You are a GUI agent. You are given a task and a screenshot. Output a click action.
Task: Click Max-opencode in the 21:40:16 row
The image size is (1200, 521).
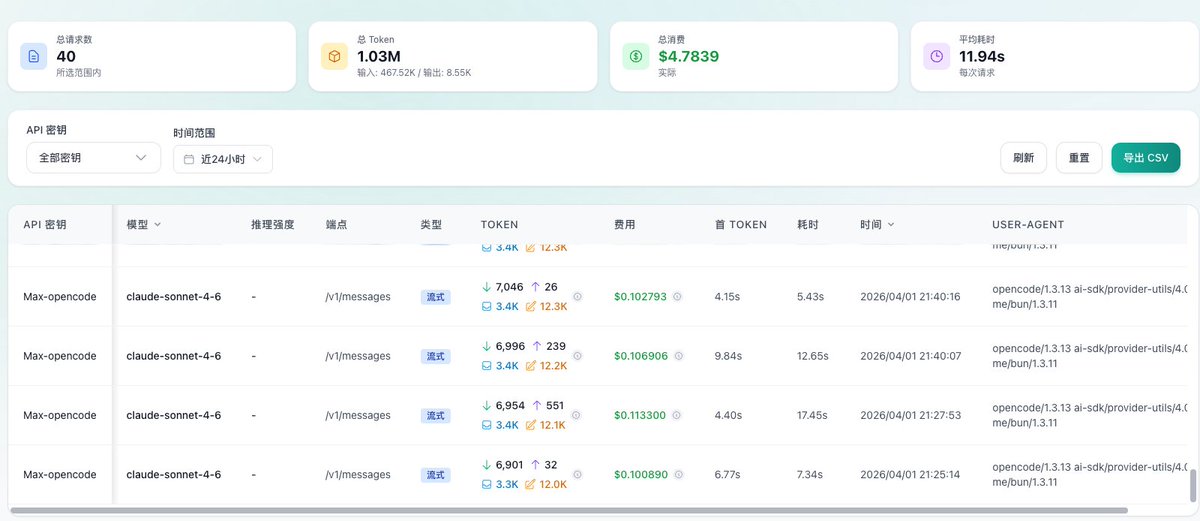(x=60, y=297)
